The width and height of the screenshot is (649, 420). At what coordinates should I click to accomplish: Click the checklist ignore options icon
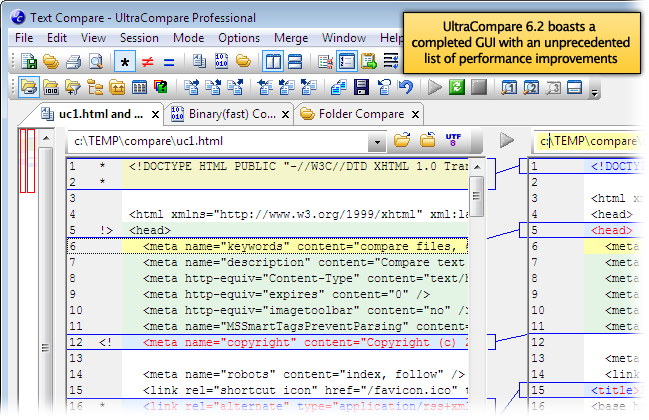325,62
